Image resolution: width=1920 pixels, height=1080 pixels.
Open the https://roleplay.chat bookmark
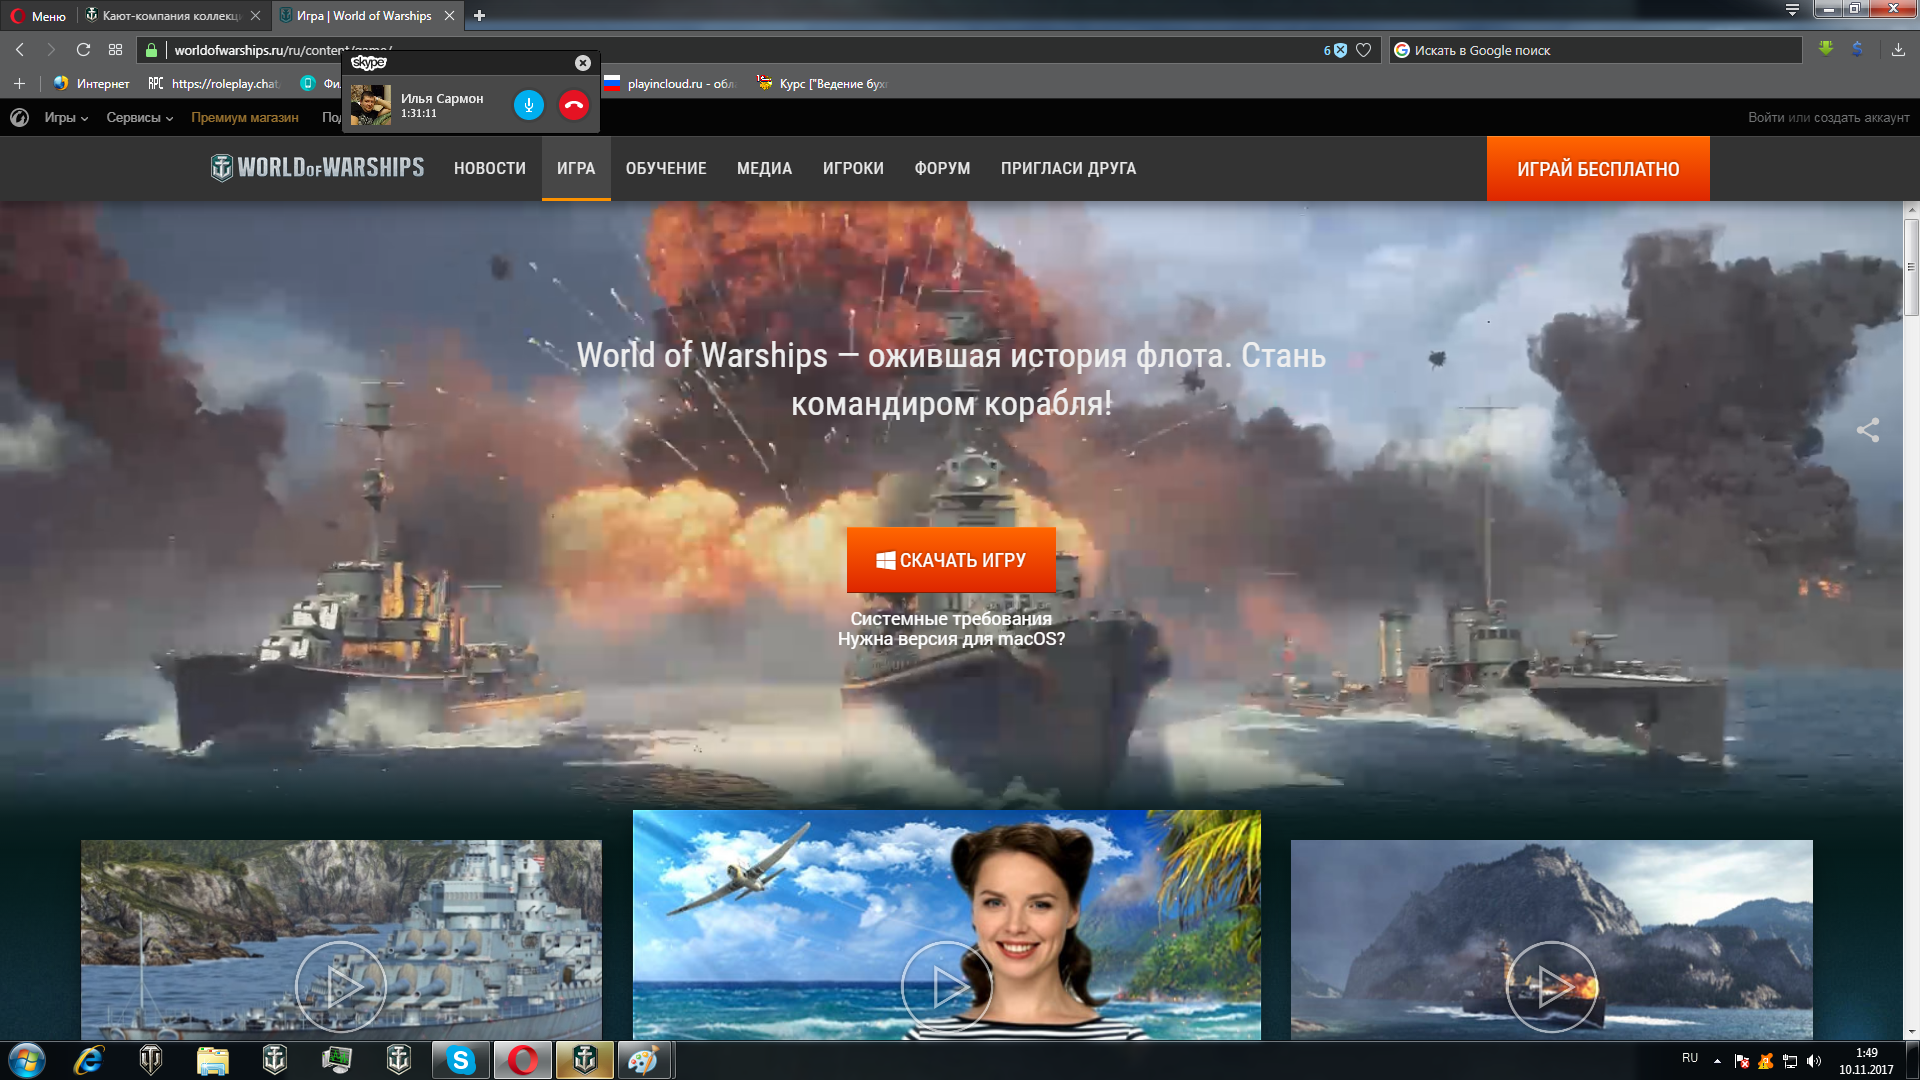tap(214, 84)
